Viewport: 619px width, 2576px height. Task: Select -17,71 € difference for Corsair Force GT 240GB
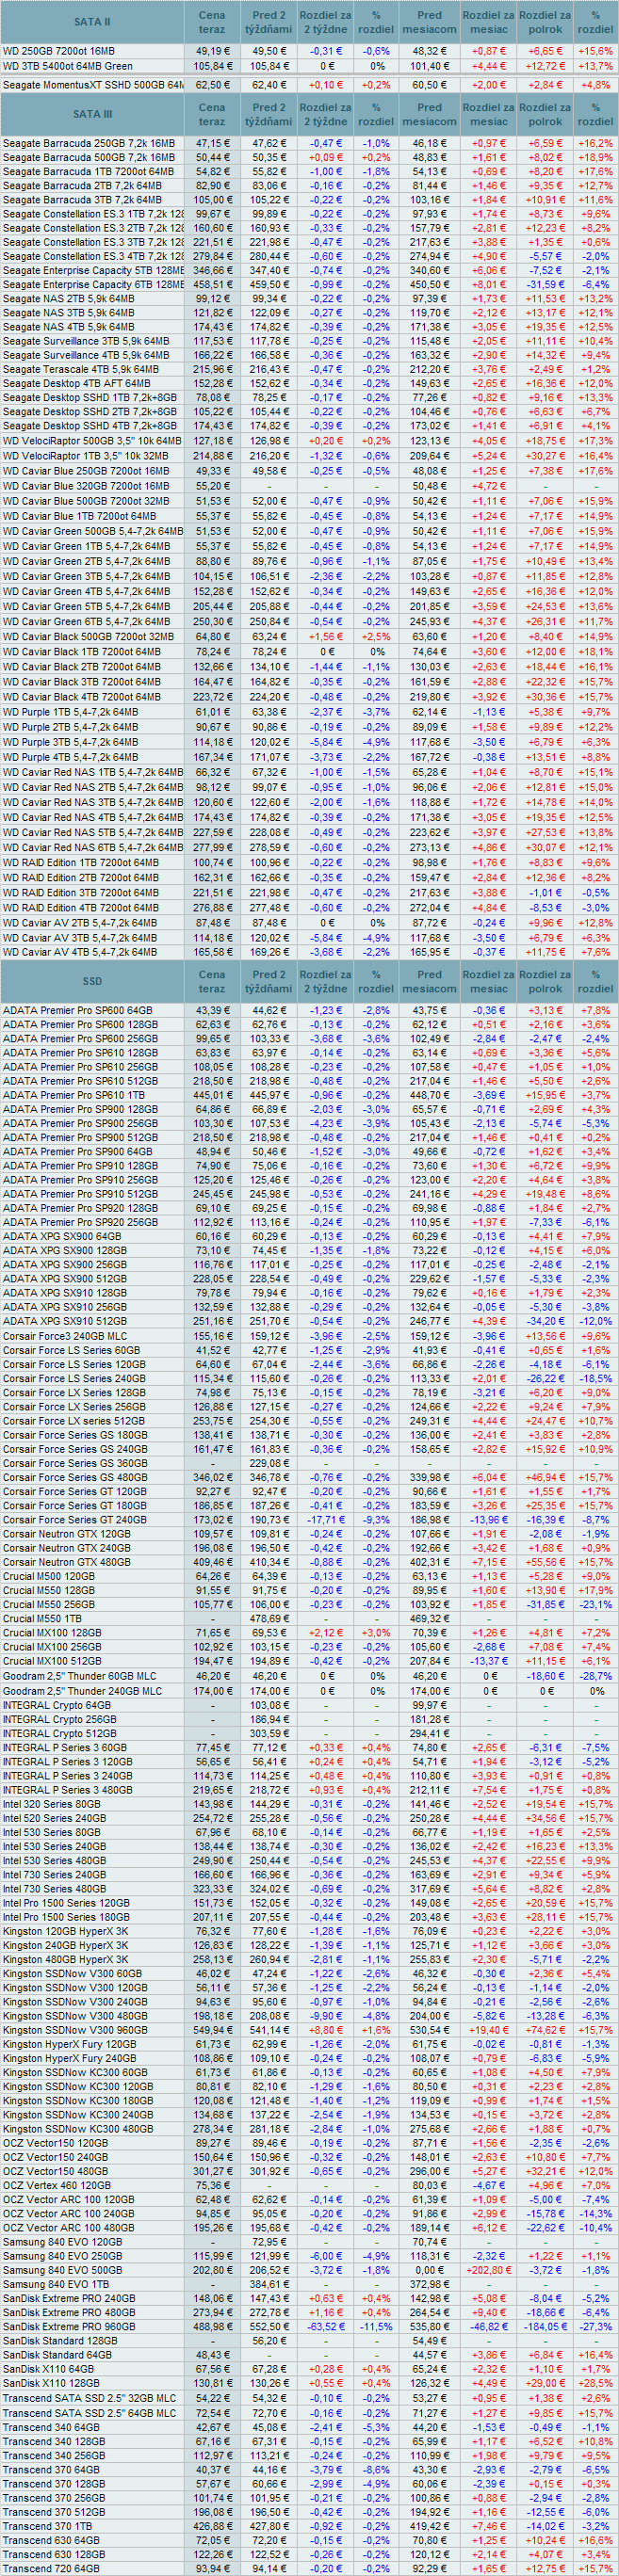pos(326,1519)
